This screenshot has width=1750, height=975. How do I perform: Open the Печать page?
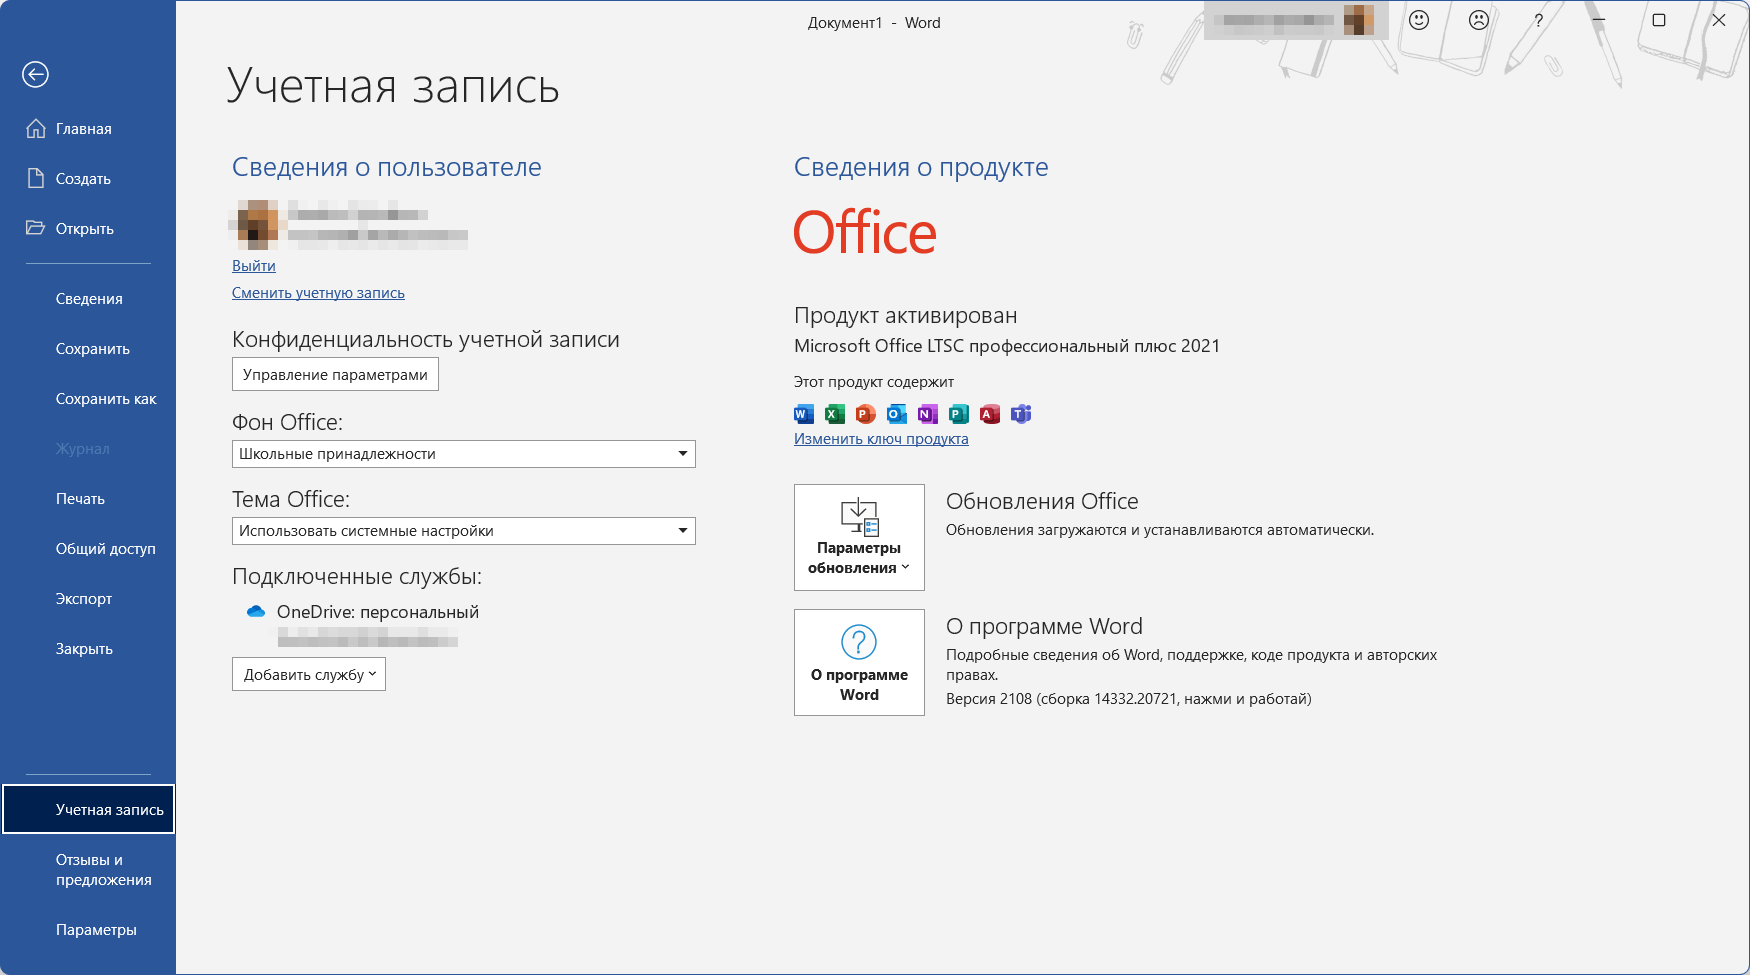80,499
